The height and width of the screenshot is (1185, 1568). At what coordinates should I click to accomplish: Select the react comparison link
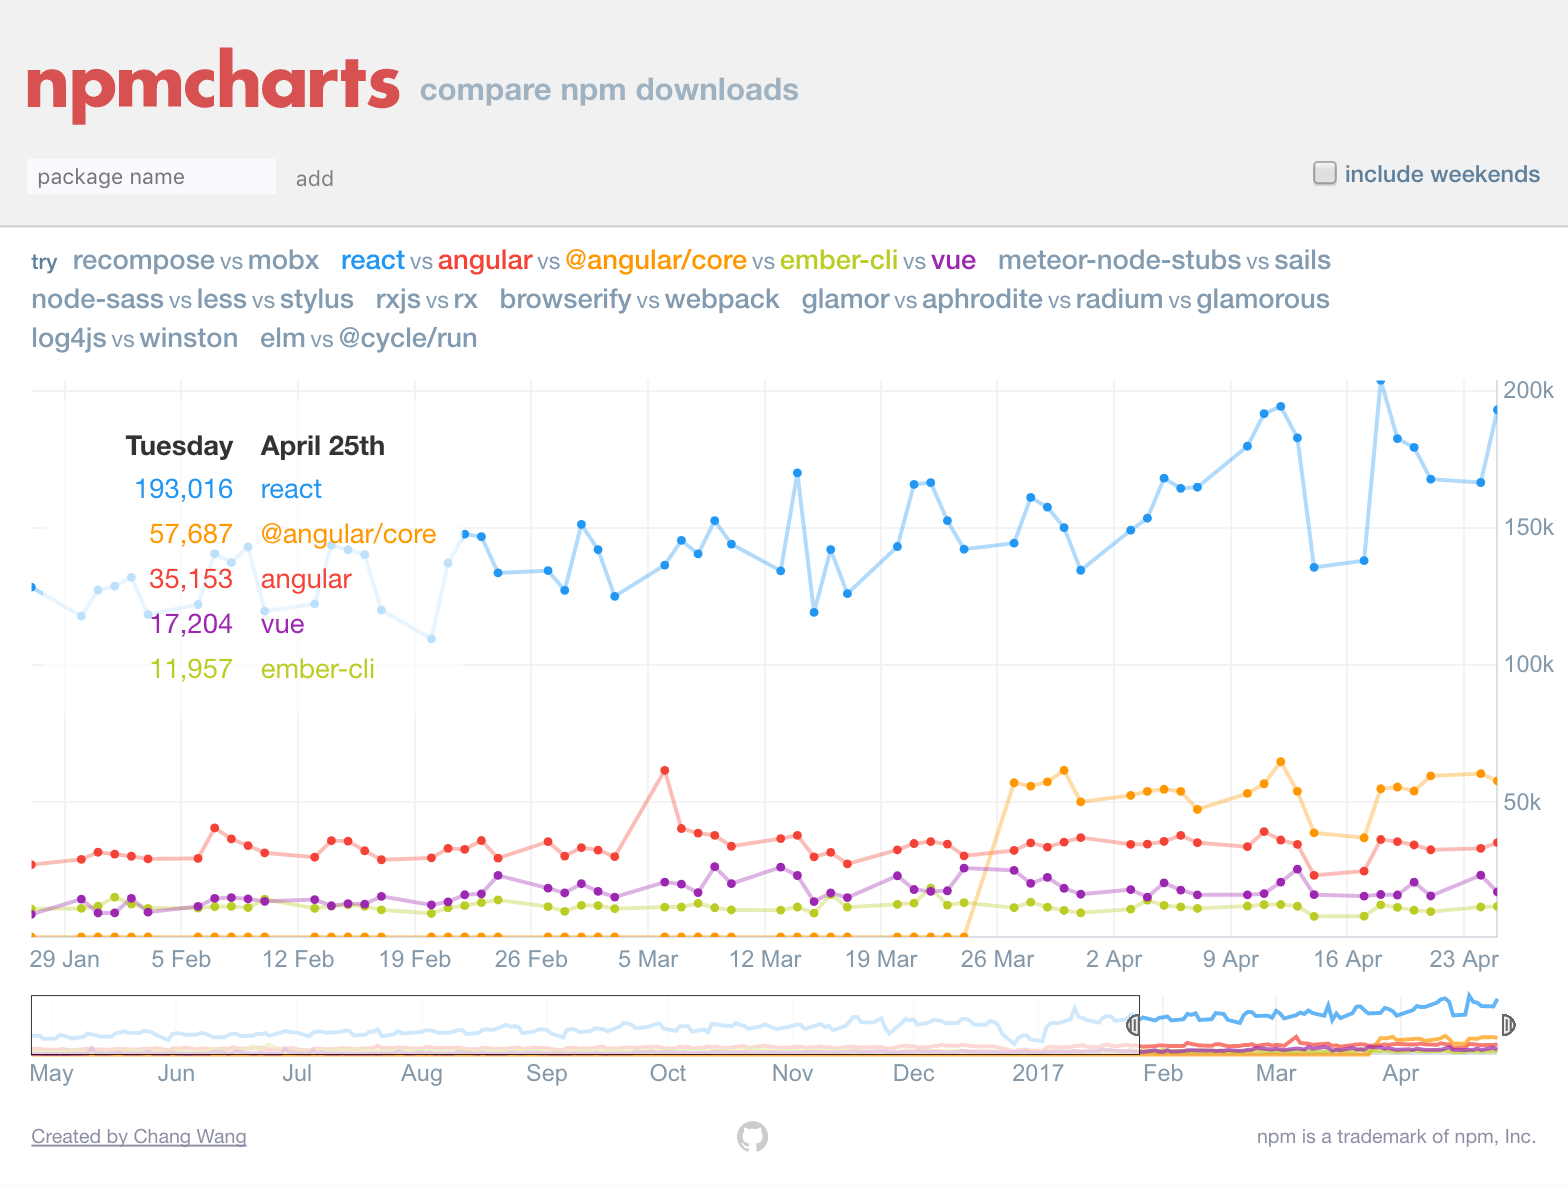pos(658,260)
